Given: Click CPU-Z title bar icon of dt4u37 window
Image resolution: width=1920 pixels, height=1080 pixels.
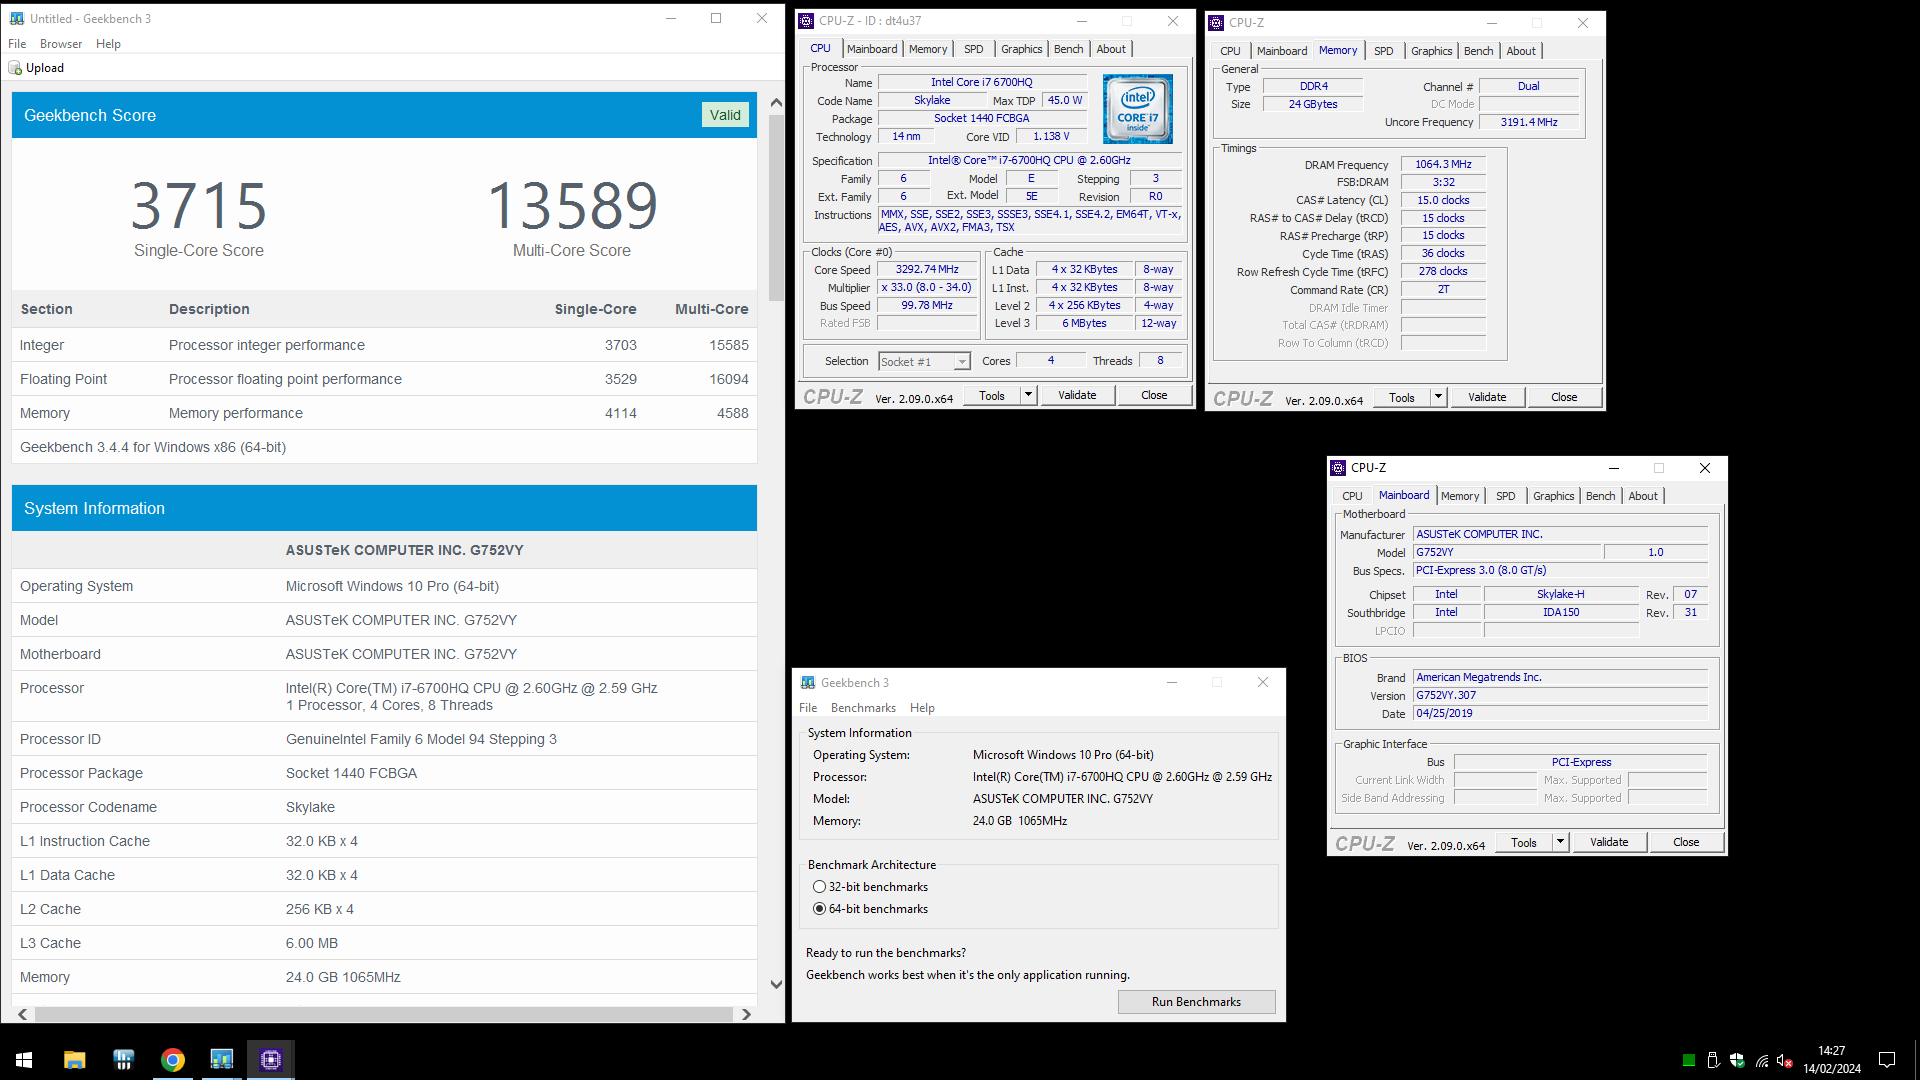Looking at the screenshot, I should coord(806,20).
